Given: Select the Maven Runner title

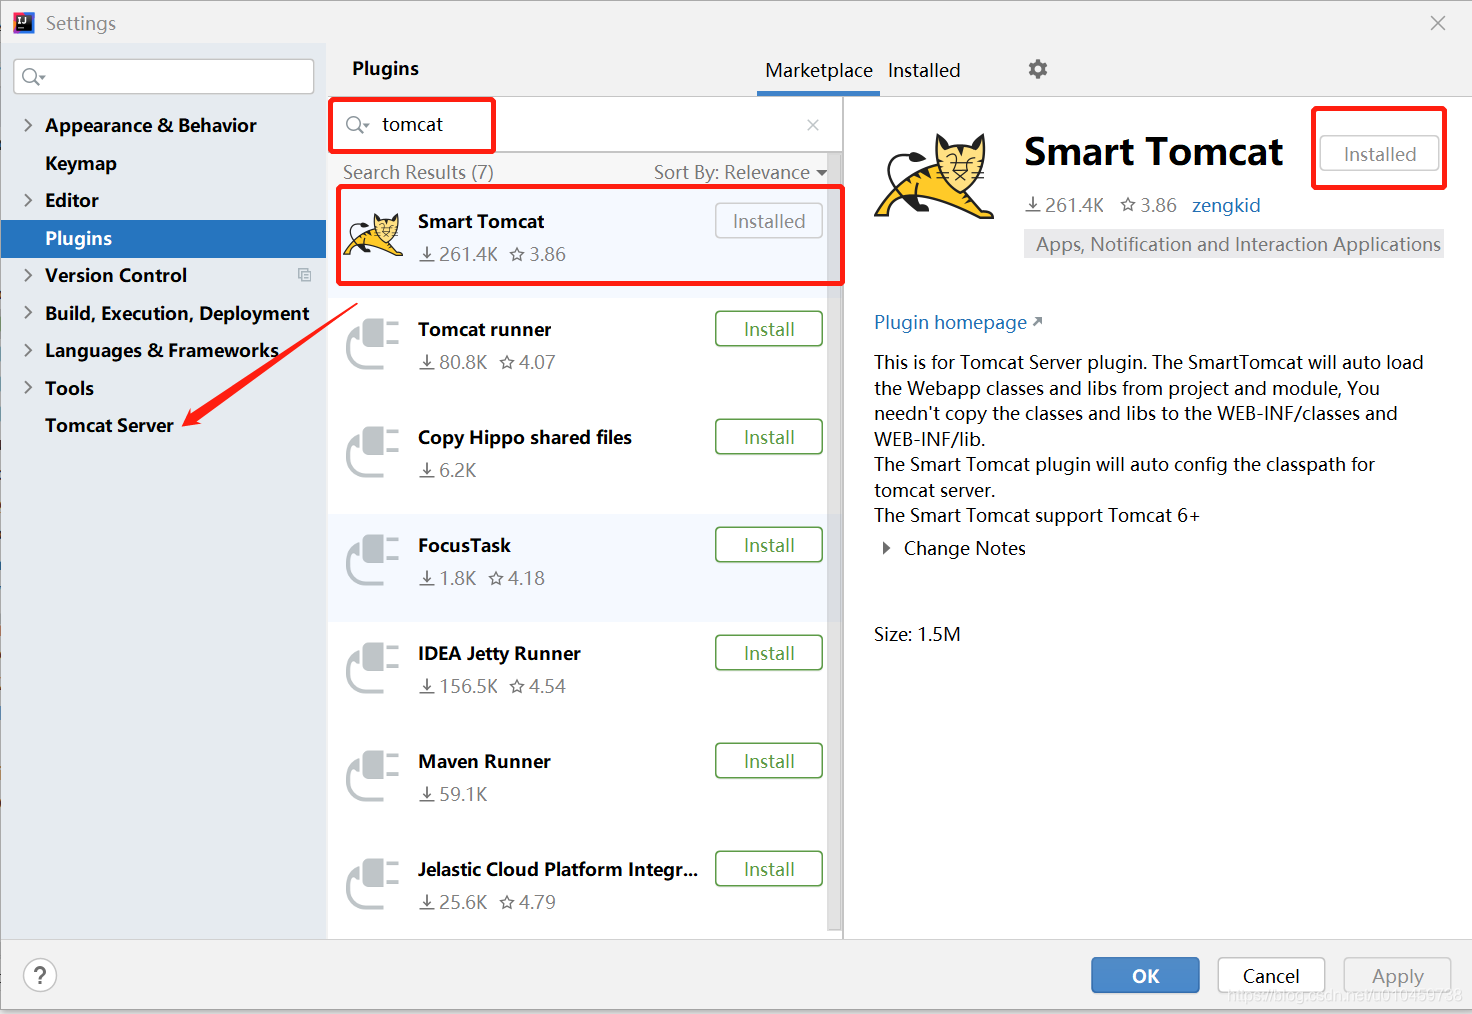Looking at the screenshot, I should [484, 761].
